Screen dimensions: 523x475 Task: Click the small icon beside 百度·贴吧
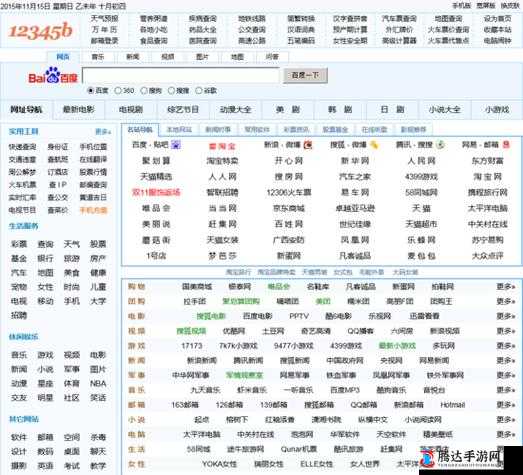pos(175,145)
